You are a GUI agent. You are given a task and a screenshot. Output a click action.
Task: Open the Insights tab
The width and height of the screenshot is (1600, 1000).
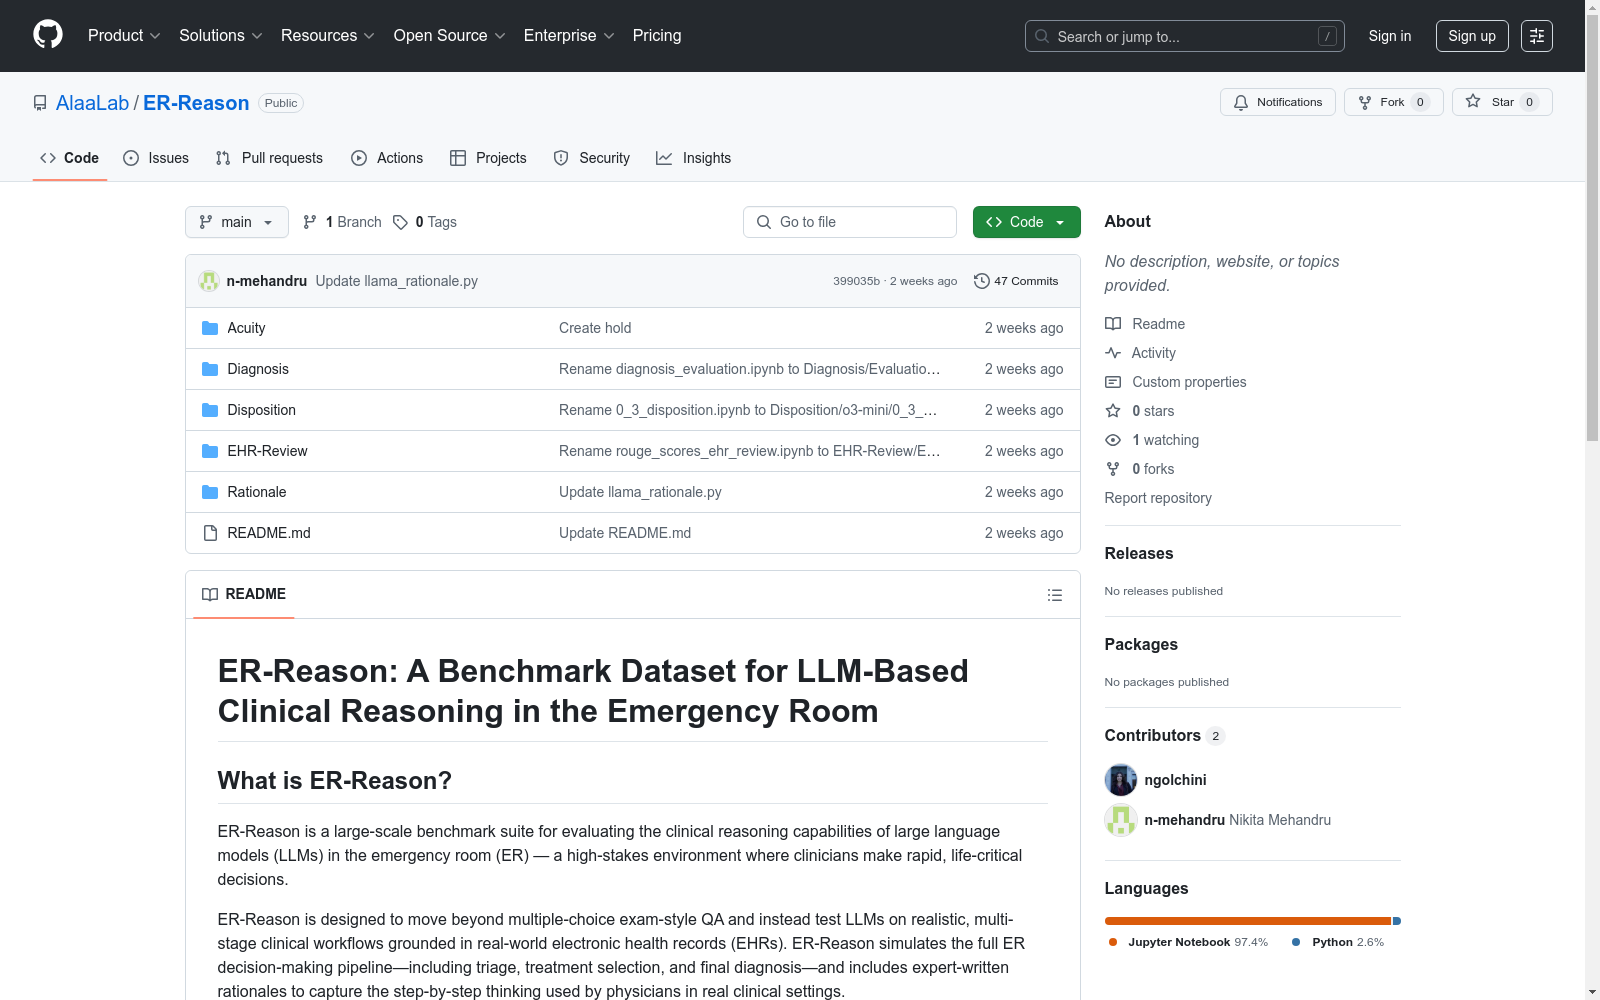(693, 158)
